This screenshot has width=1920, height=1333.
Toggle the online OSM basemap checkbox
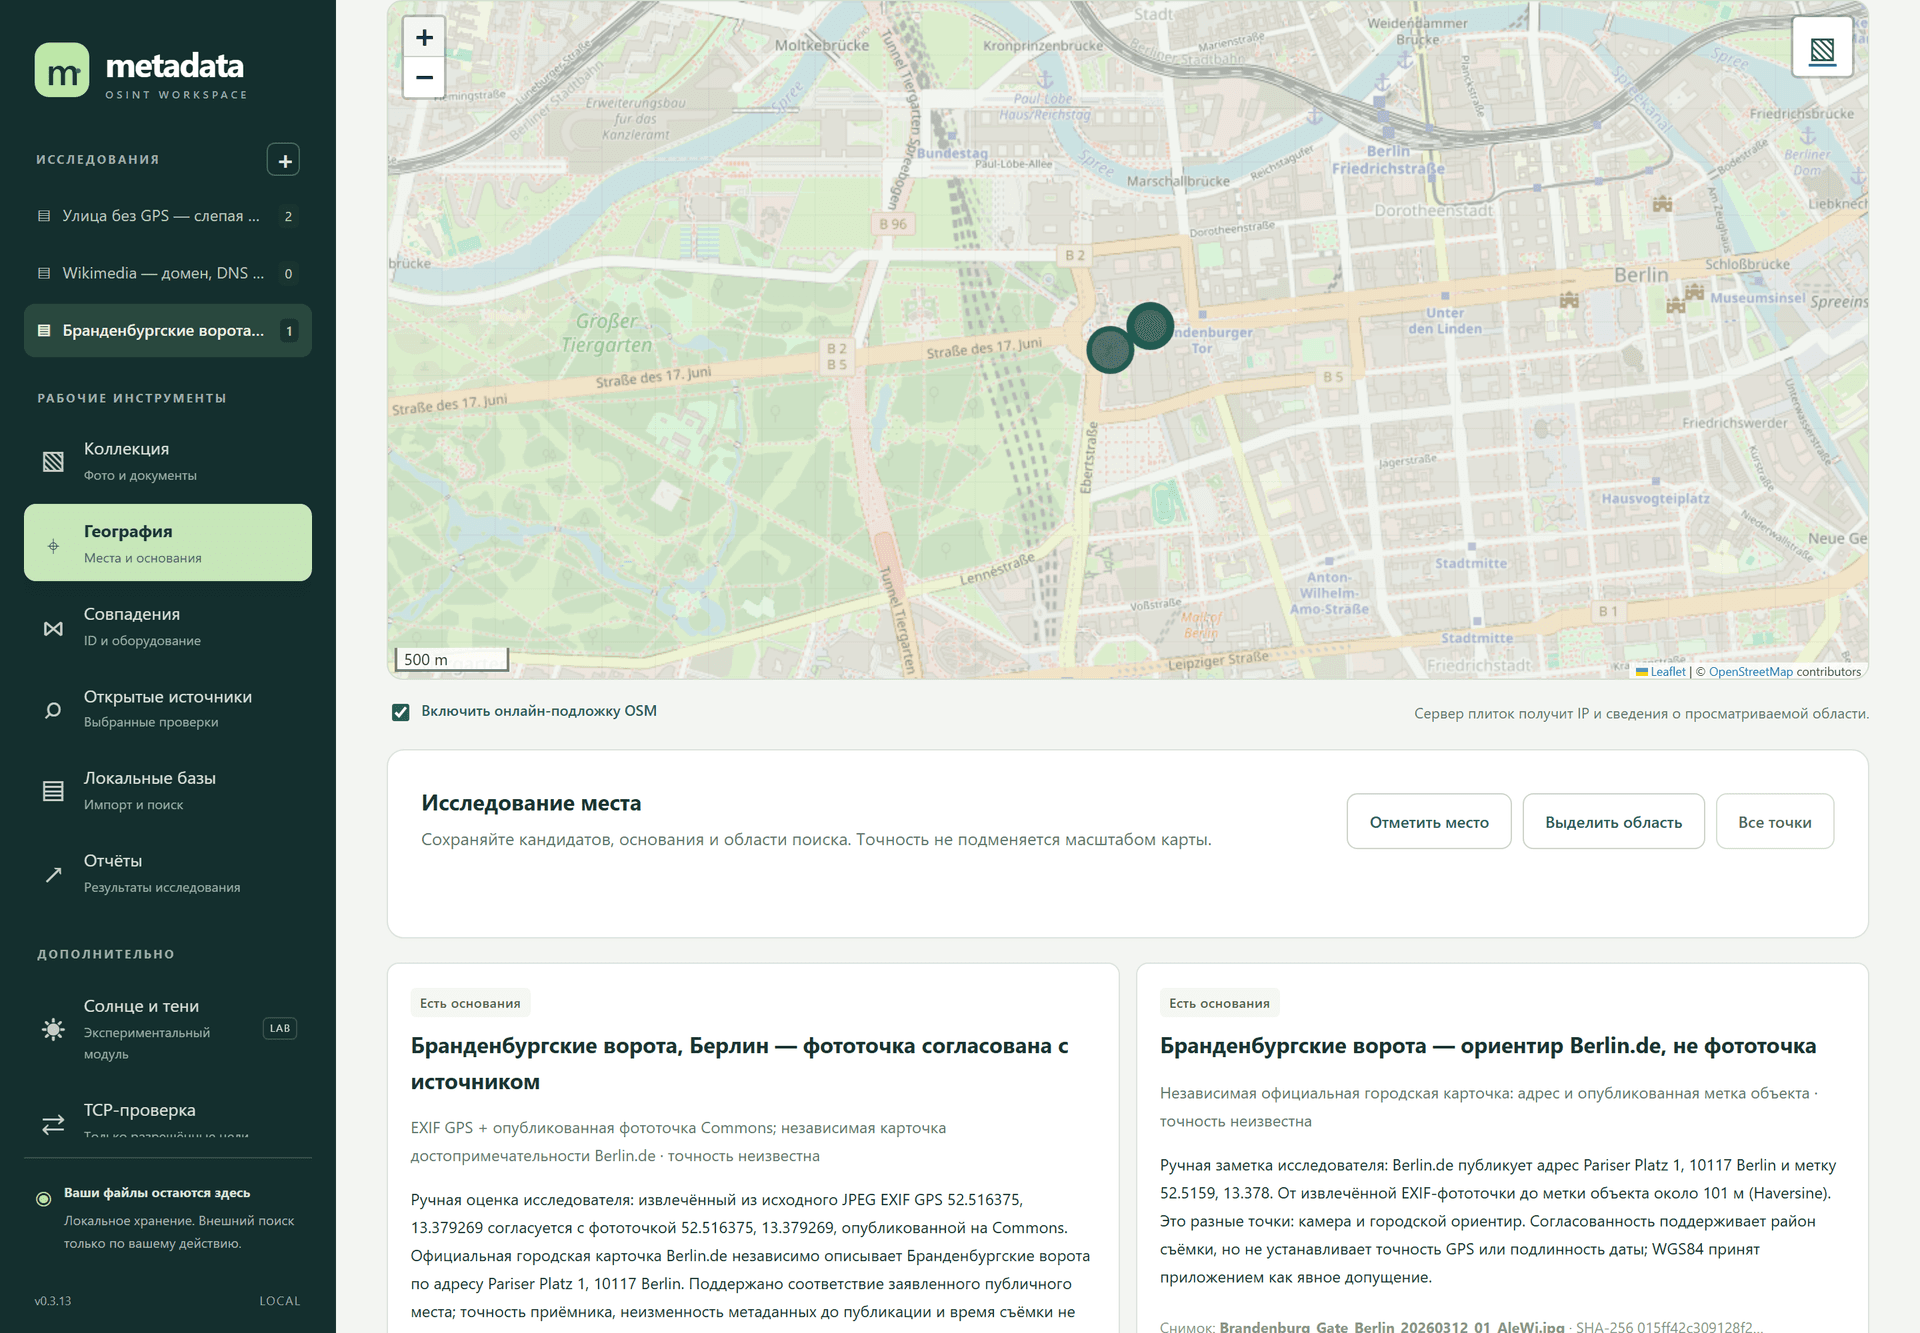(400, 712)
